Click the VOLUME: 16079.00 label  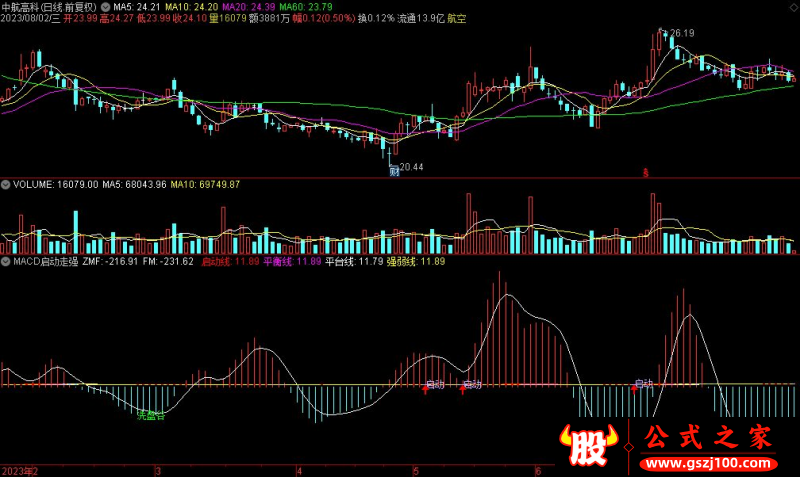56,185
